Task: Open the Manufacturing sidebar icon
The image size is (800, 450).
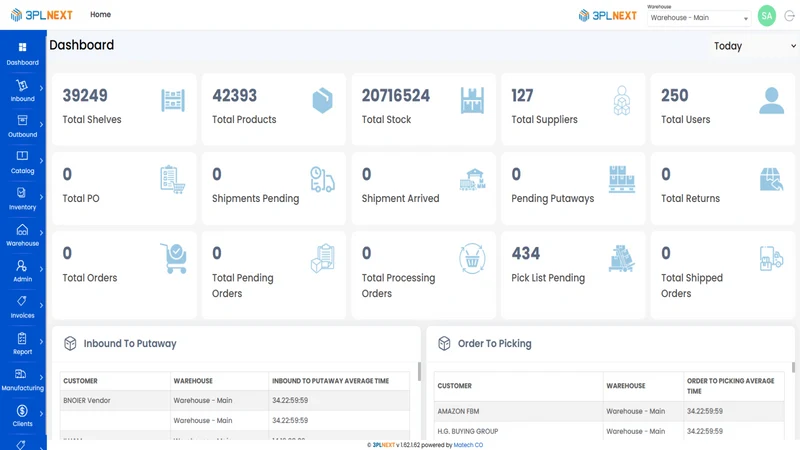Action: pyautogui.click(x=21, y=374)
